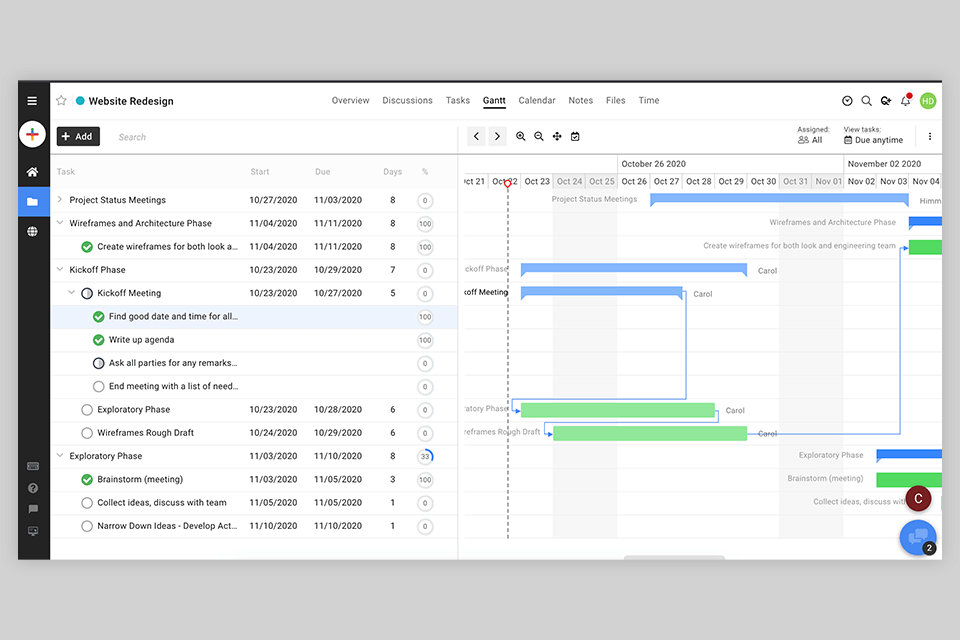Open the Projects folder icon in sidebar
The height and width of the screenshot is (640, 960).
pos(32,201)
